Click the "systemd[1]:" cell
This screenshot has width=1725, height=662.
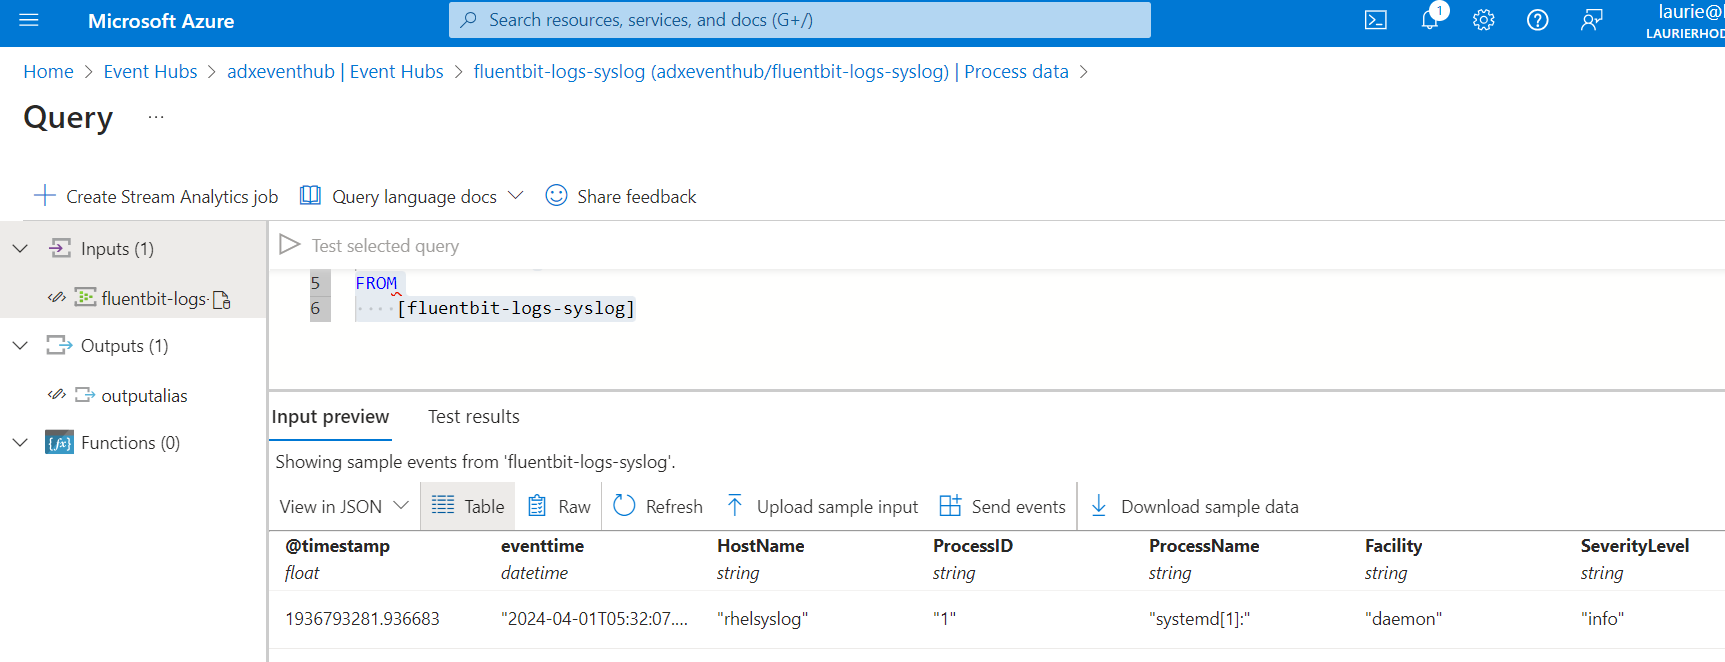click(1199, 619)
